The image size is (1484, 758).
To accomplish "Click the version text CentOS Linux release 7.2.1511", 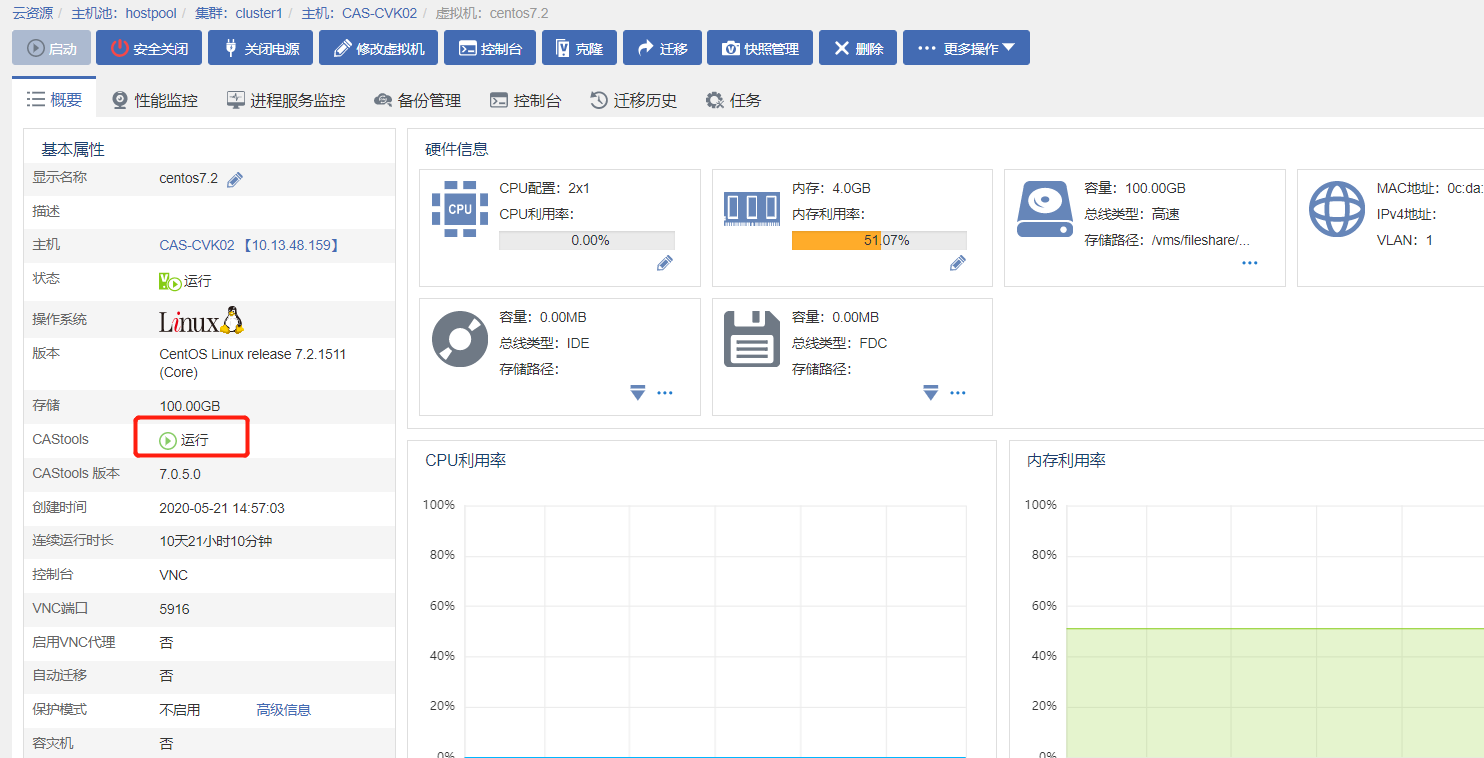I will tap(253, 363).
